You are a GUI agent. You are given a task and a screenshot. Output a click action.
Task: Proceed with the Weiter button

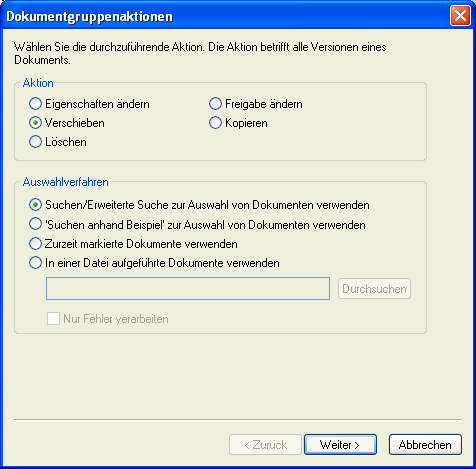(x=340, y=445)
